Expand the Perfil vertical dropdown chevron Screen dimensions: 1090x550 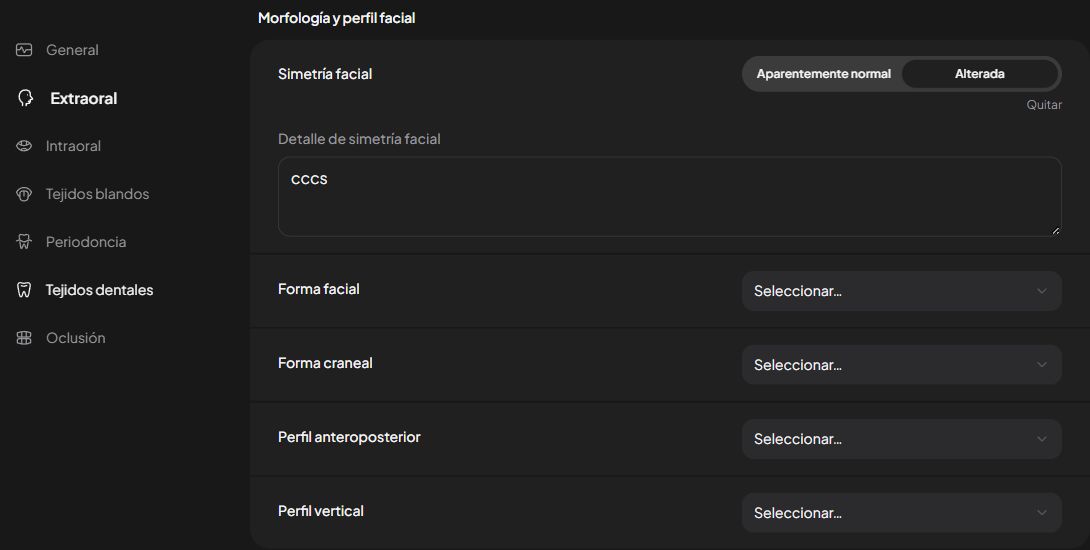1041,513
